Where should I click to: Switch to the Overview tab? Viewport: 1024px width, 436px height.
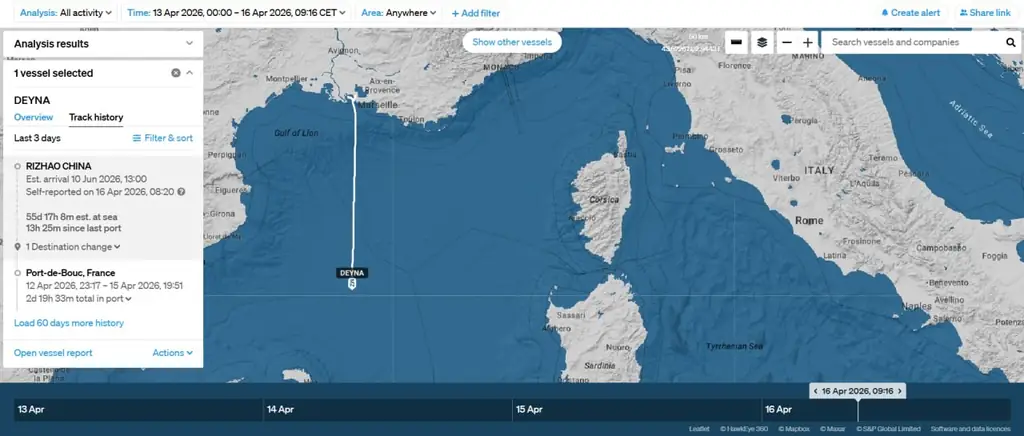(33, 117)
